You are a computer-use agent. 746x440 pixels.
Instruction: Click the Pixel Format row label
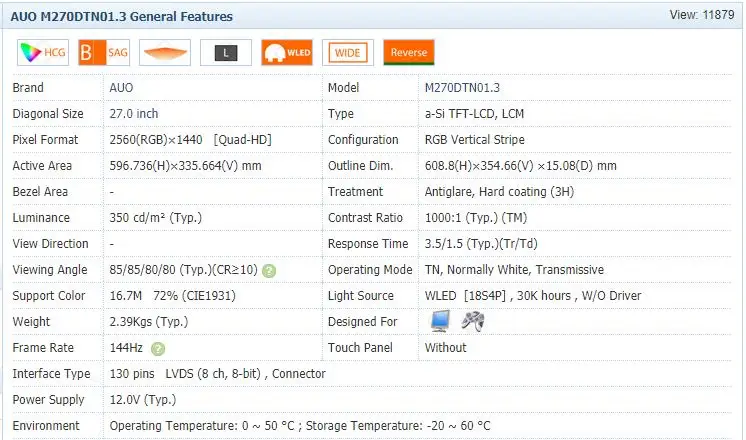click(45, 140)
